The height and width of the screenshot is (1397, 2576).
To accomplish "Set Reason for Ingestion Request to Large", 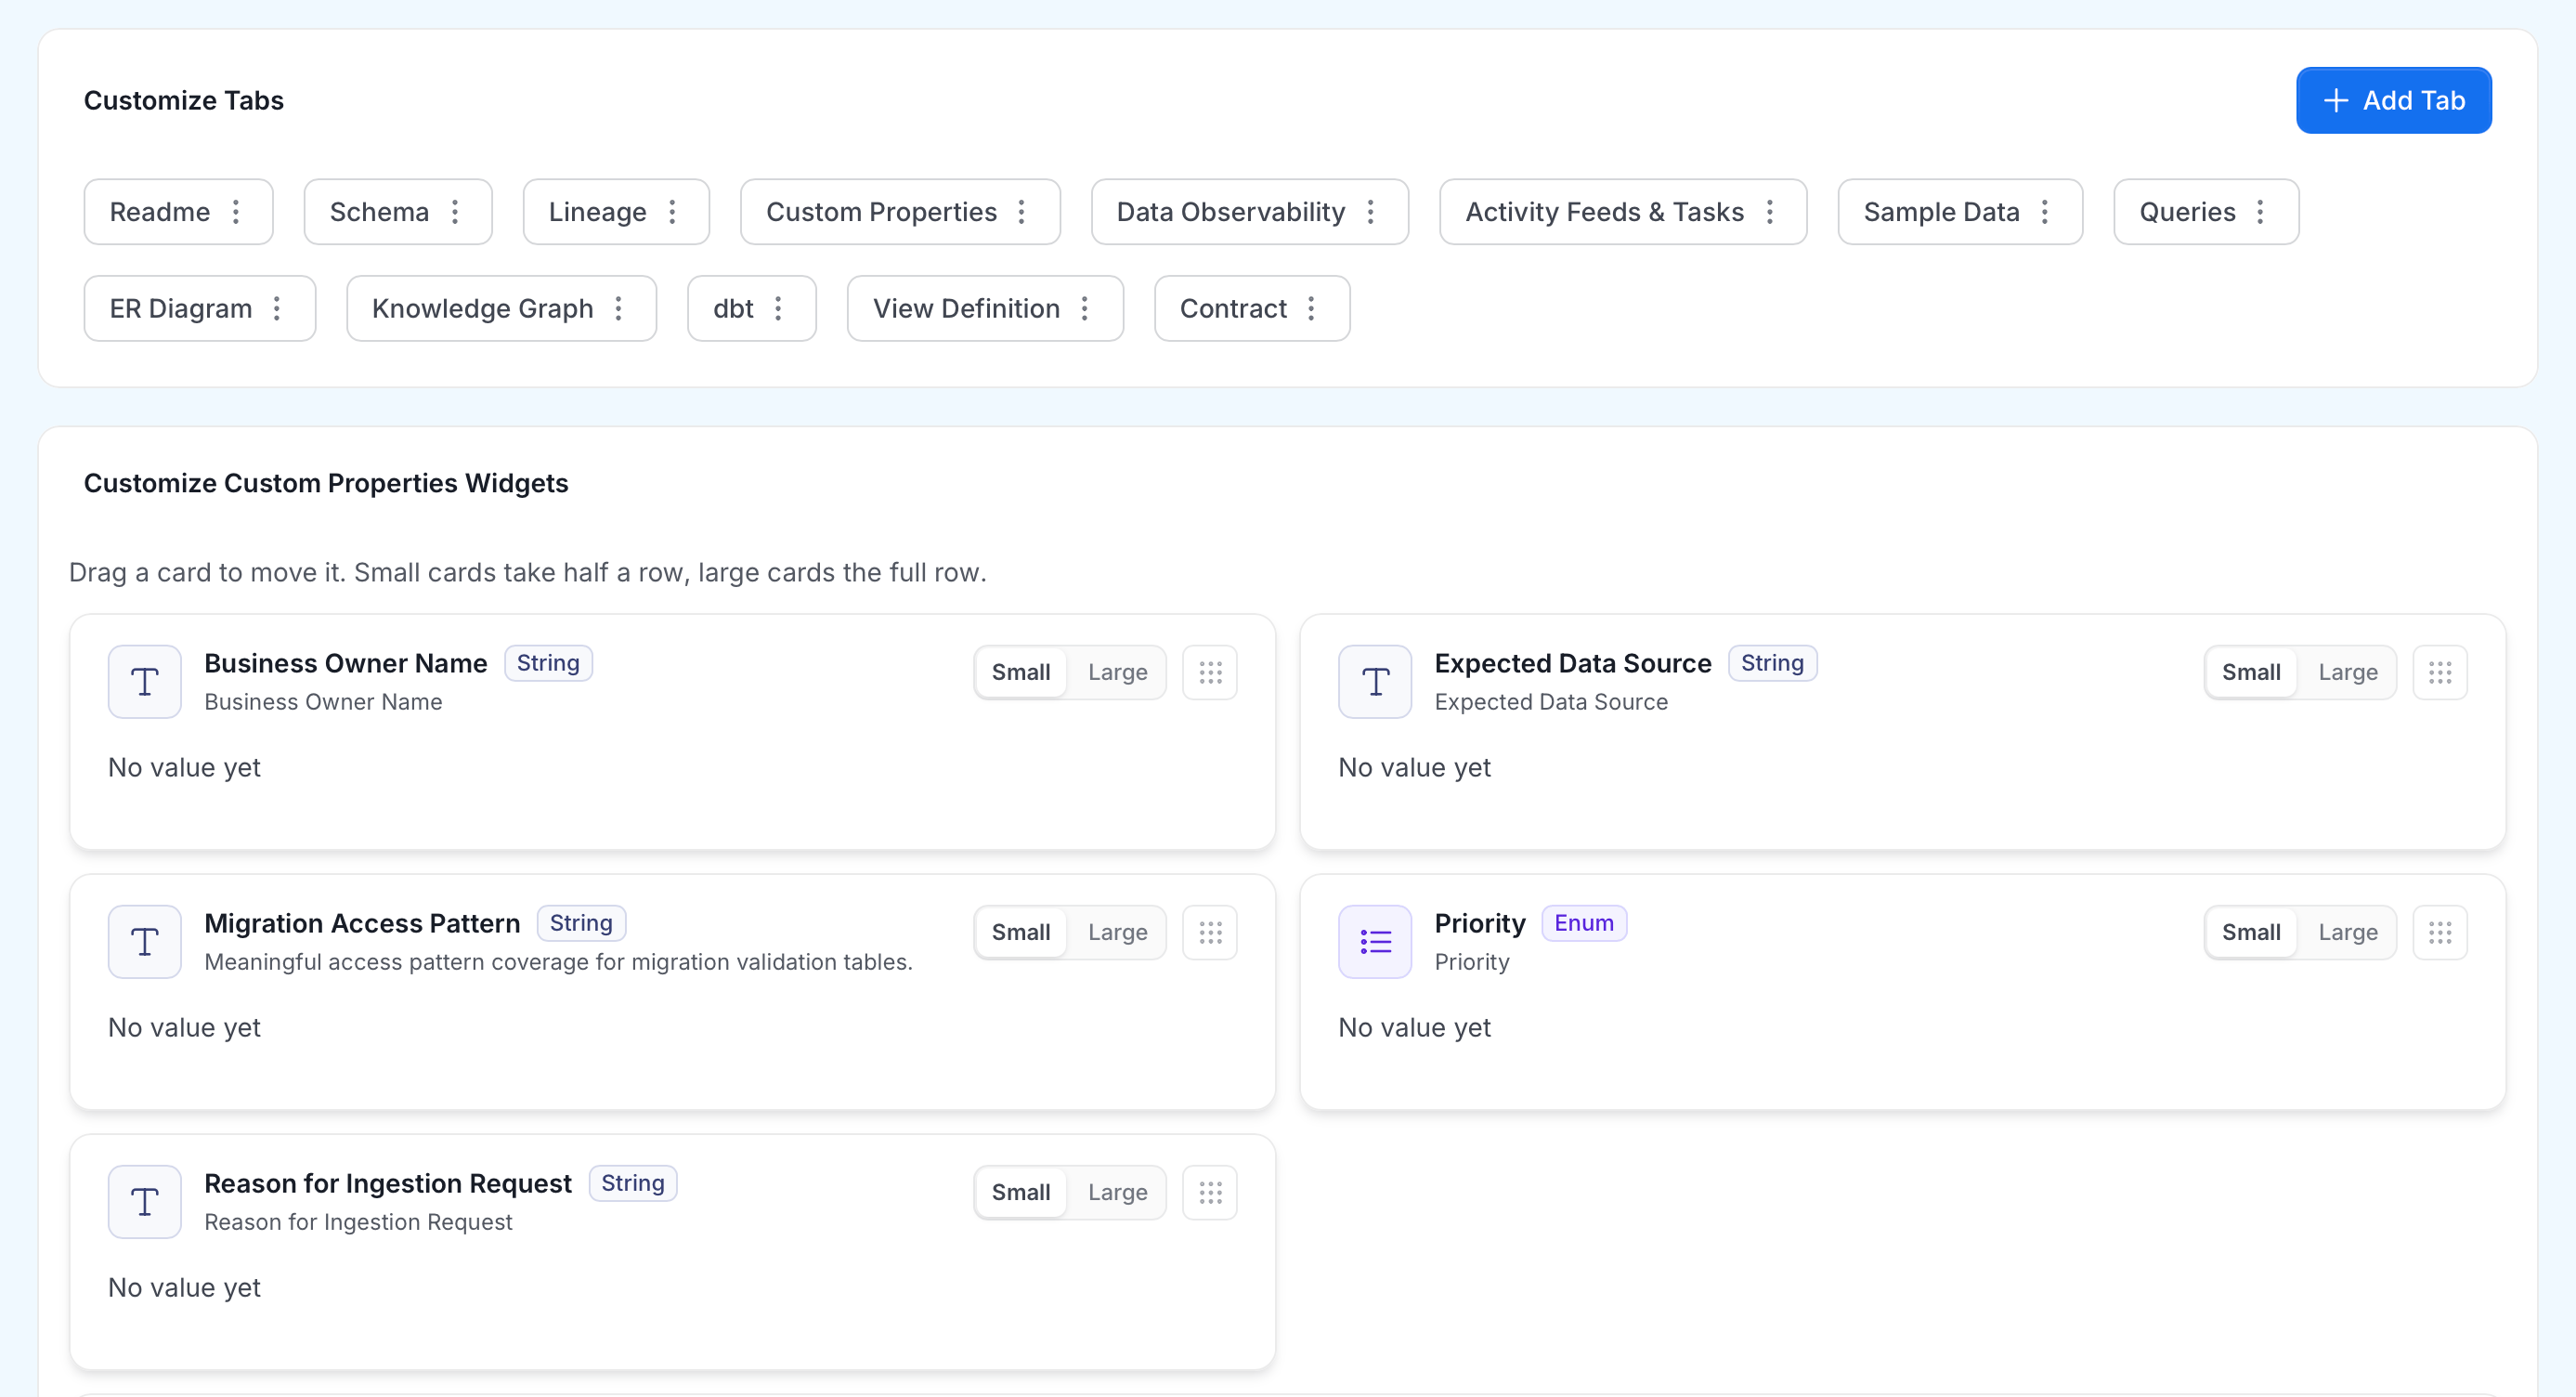I will tap(1118, 1192).
